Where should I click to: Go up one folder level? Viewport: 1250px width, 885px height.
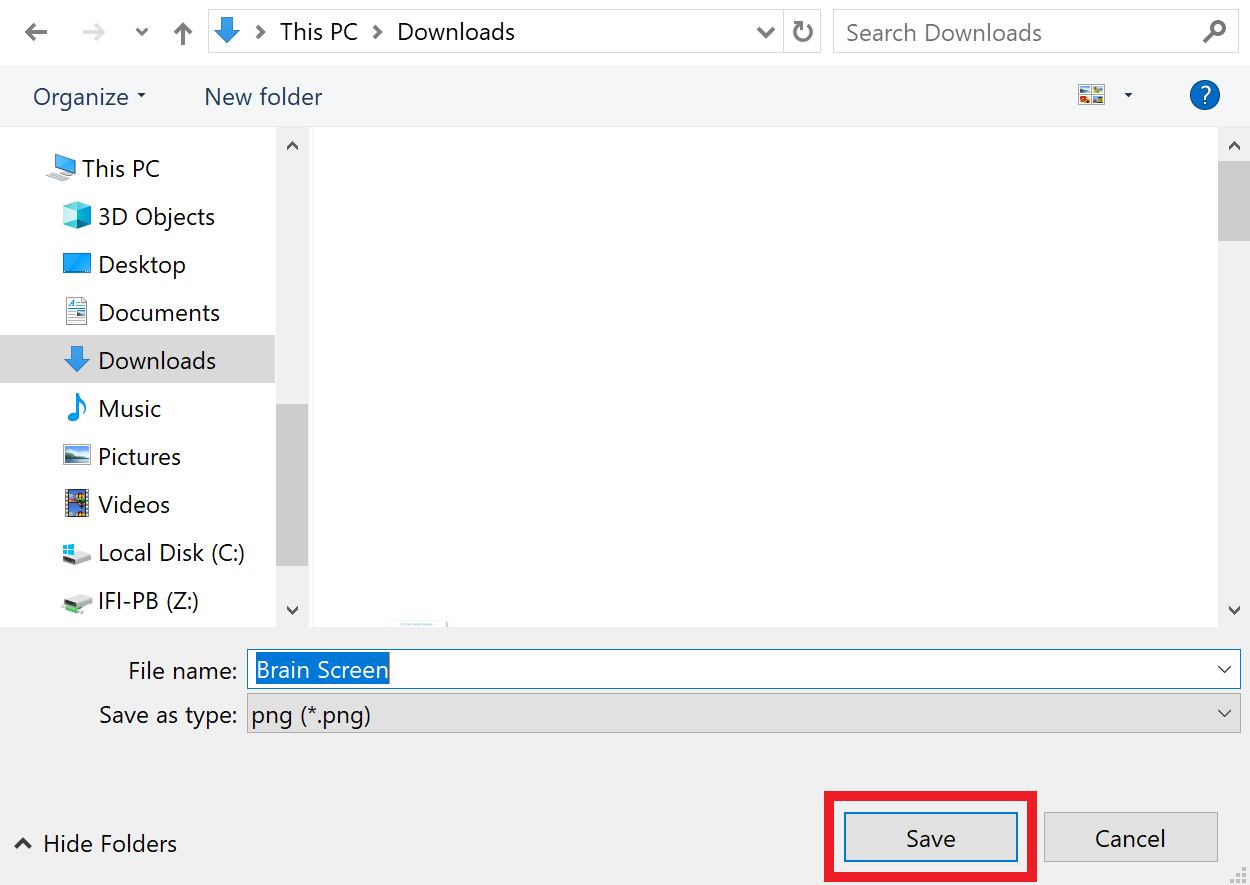point(182,31)
